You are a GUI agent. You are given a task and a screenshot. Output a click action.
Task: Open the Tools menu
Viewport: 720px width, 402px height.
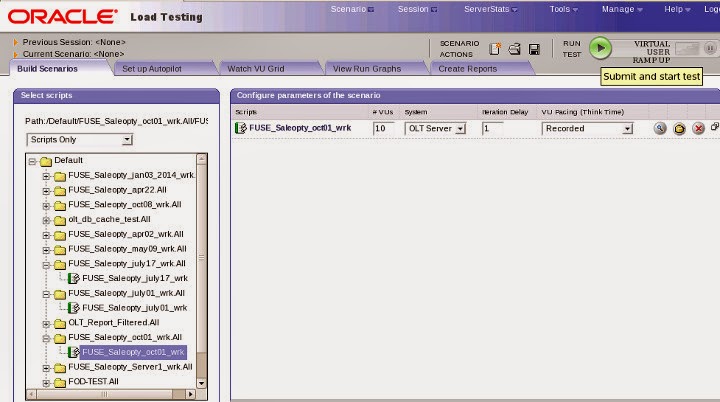(563, 9)
